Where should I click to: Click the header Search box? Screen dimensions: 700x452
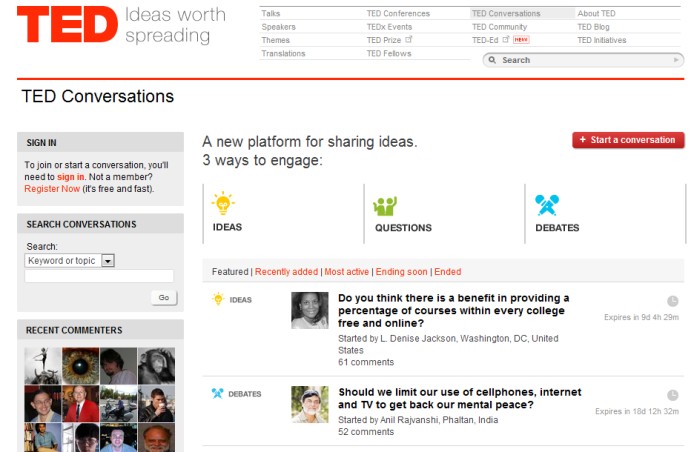[585, 60]
